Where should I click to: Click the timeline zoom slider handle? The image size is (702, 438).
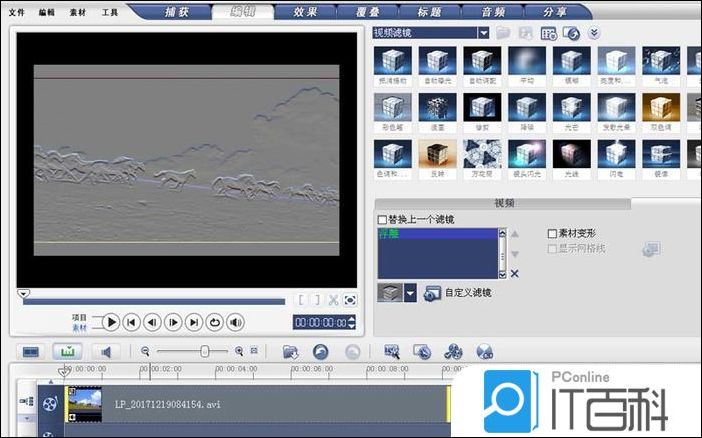click(205, 351)
